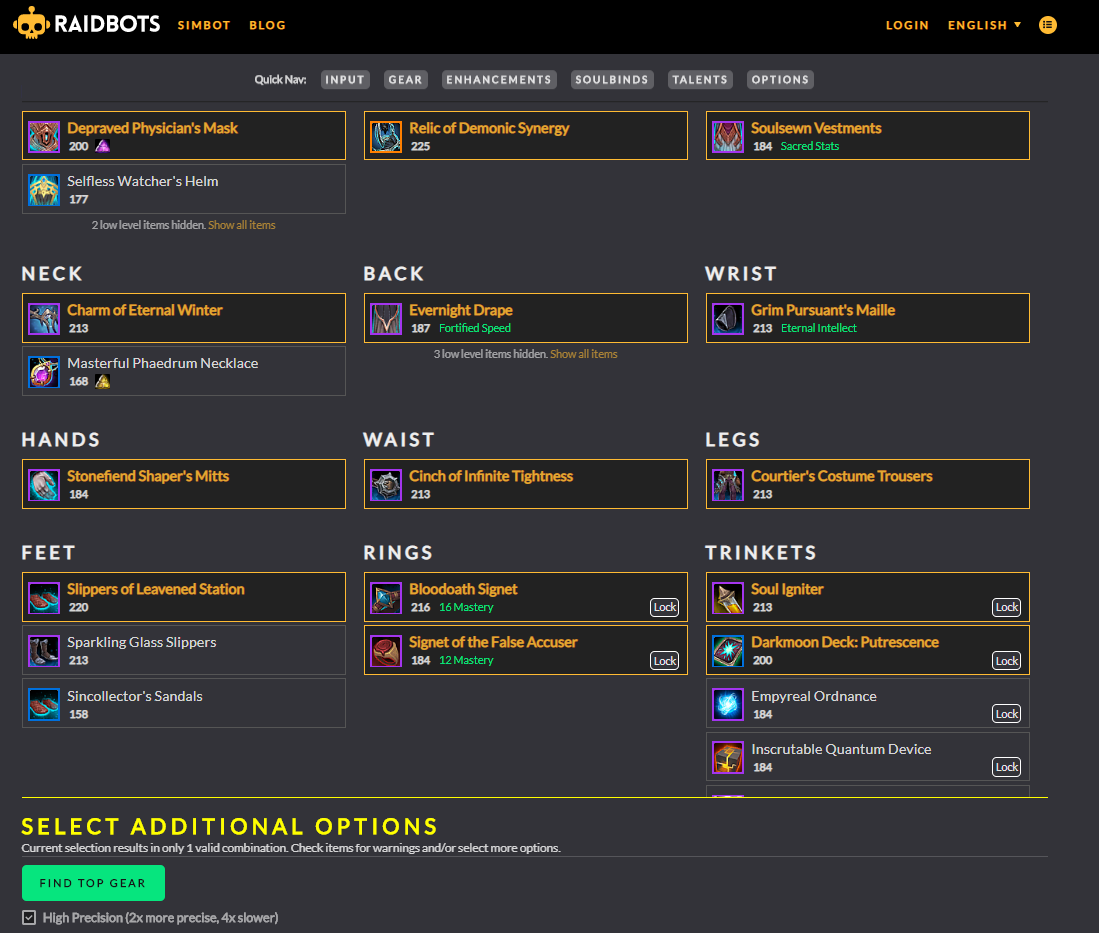The height and width of the screenshot is (933, 1099).
Task: Click Sparkling Glass Slippers icon
Action: pyautogui.click(x=43, y=651)
